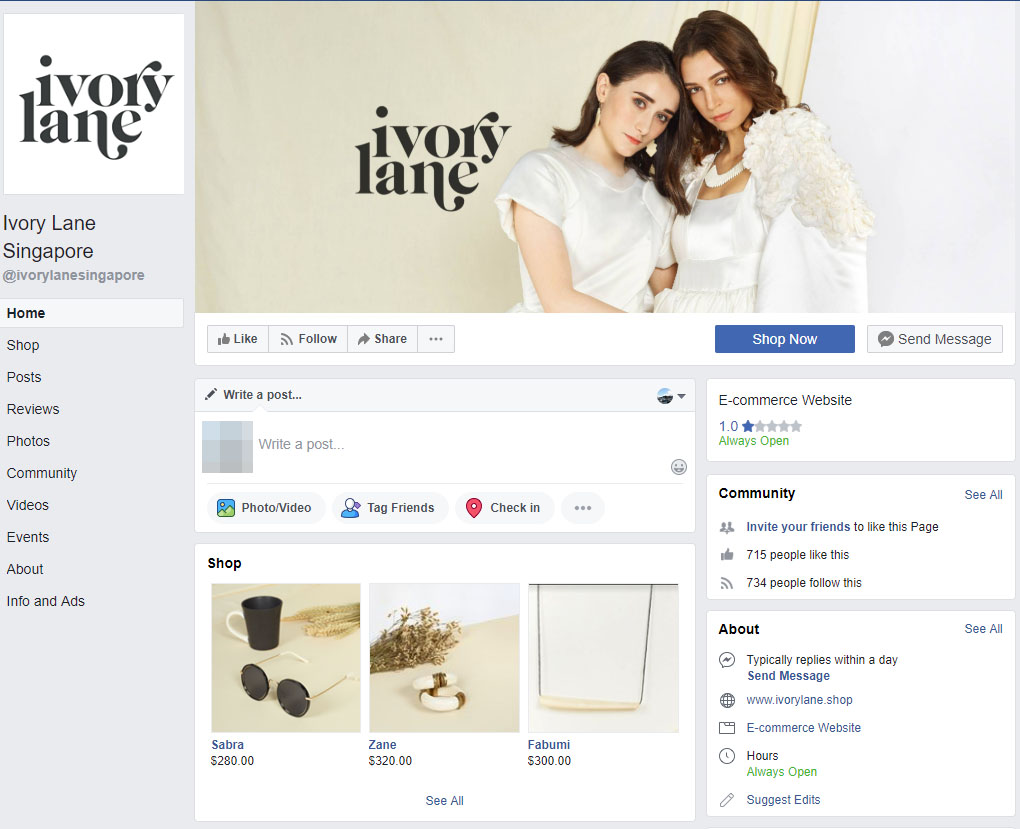Screen dimensions: 1020x829
Task: Click the Ivory Lane profile logo picture
Action: [95, 104]
